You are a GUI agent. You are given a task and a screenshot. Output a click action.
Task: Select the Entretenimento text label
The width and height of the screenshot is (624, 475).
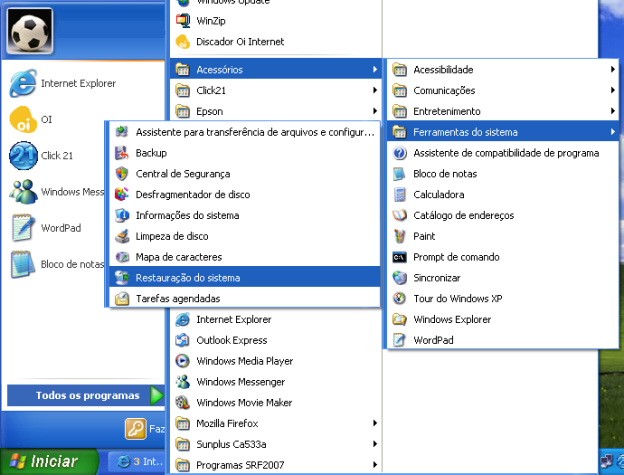click(447, 111)
